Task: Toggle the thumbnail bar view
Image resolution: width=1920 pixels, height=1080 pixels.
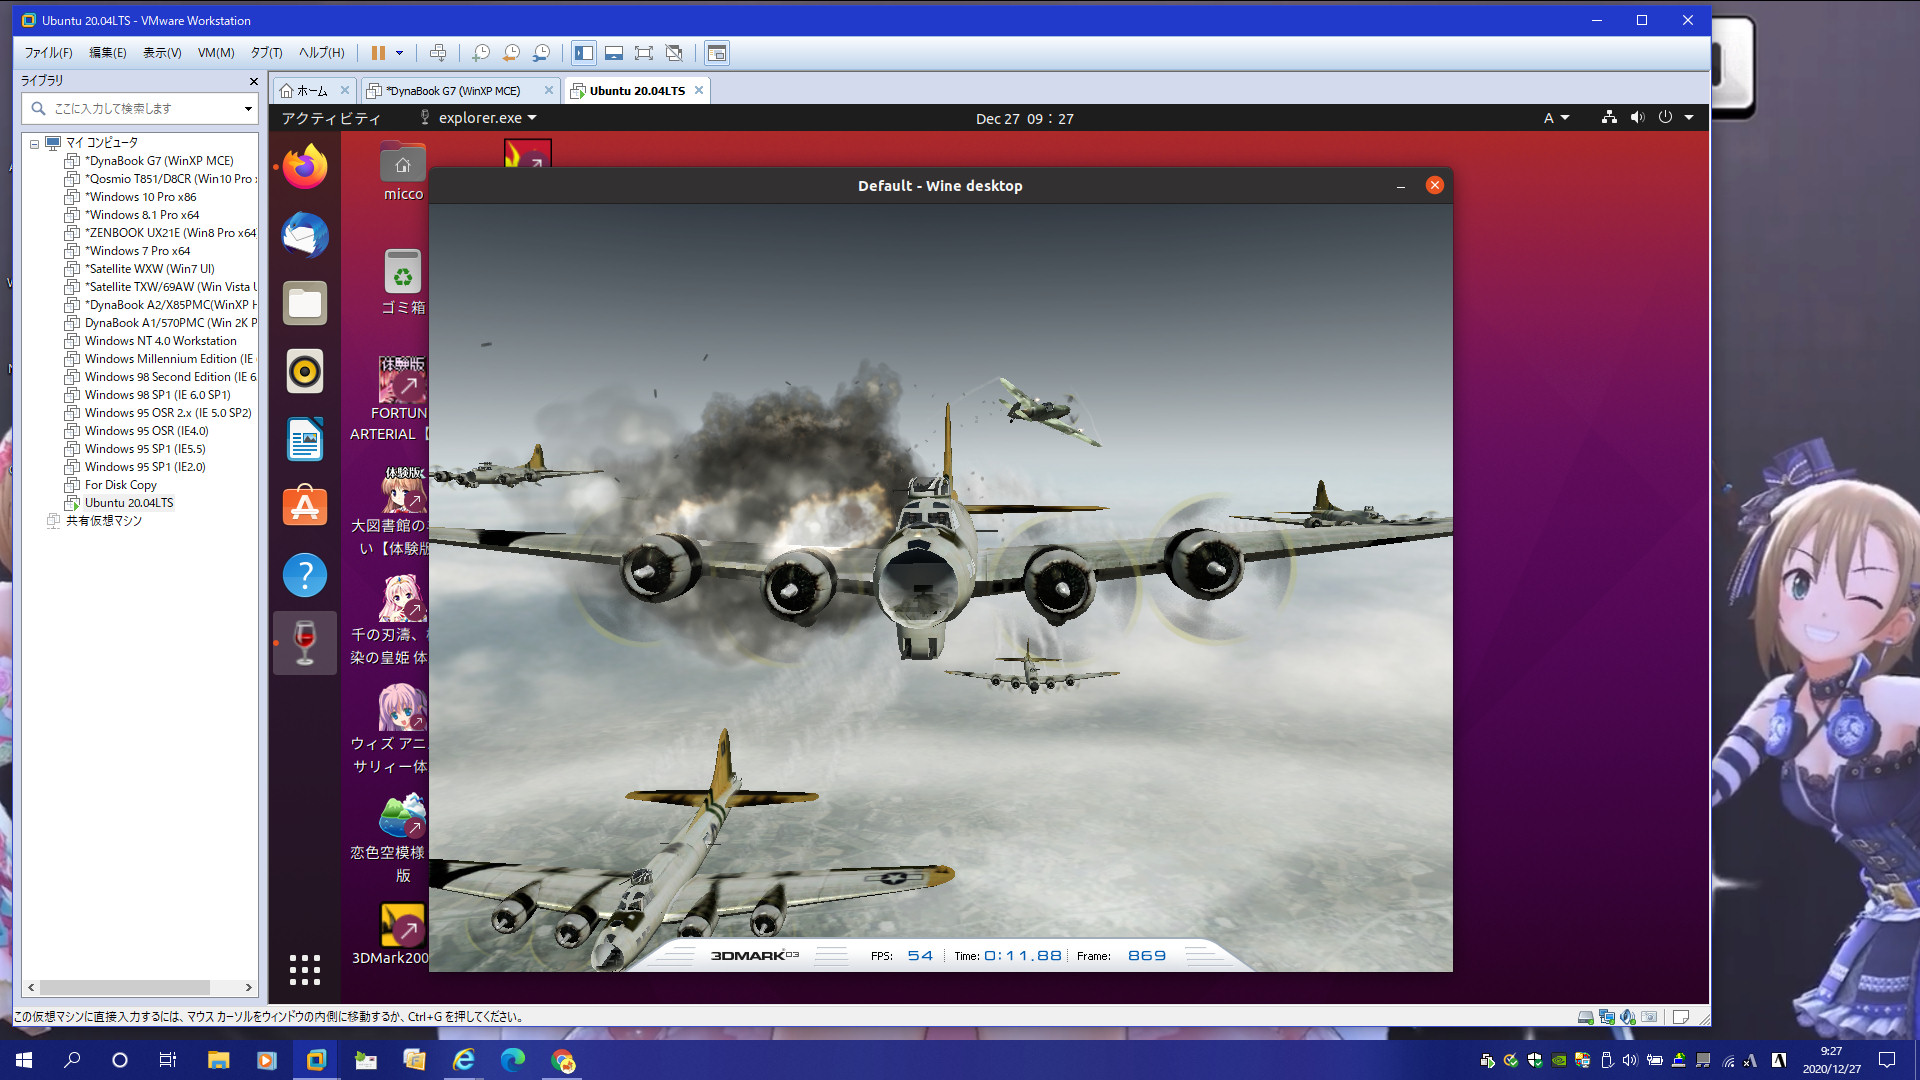Action: [x=614, y=53]
